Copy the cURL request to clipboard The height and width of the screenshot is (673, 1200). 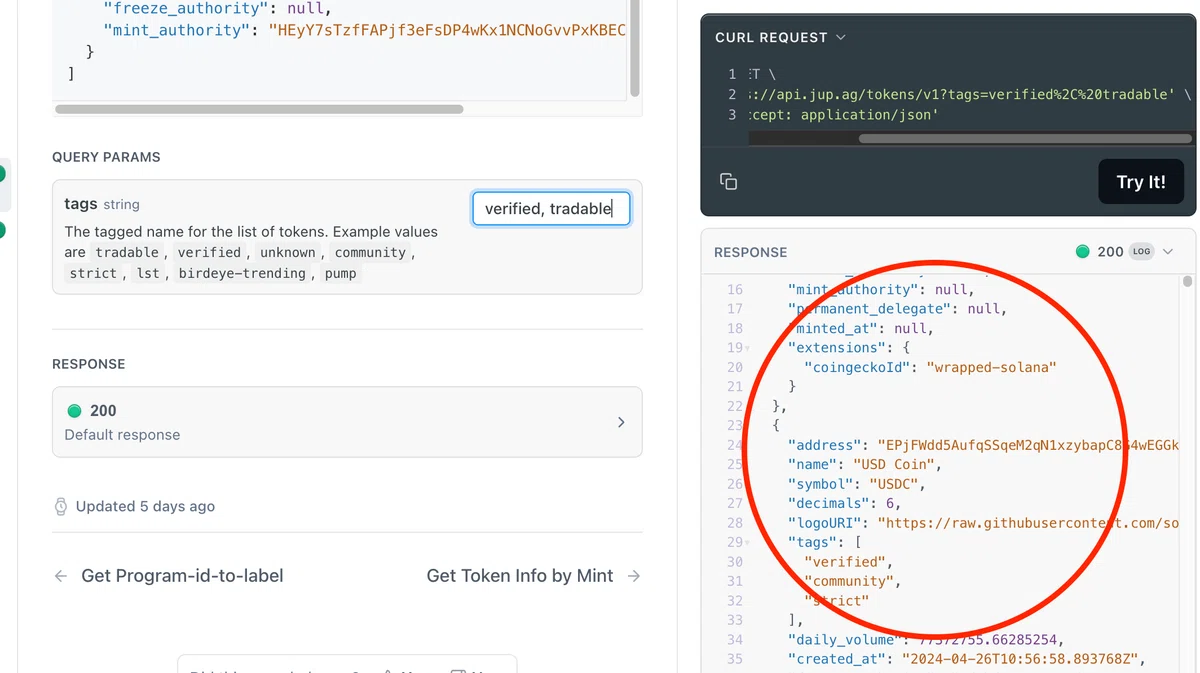pyautogui.click(x=729, y=181)
